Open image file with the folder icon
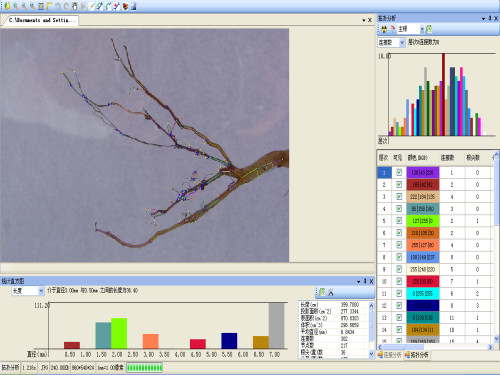500x375 pixels. click(7, 6)
